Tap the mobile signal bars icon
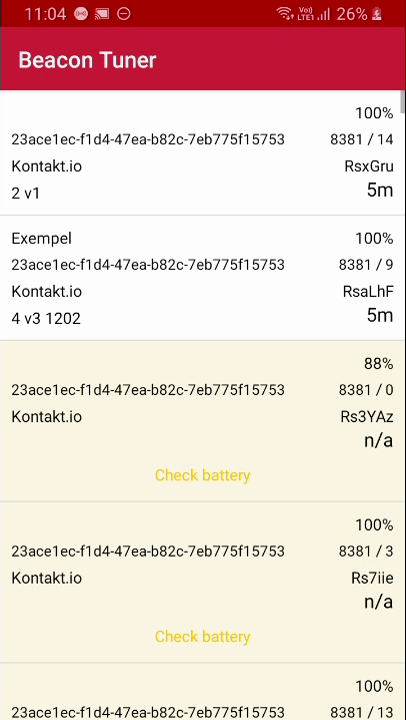The width and height of the screenshot is (406, 720). click(x=324, y=14)
